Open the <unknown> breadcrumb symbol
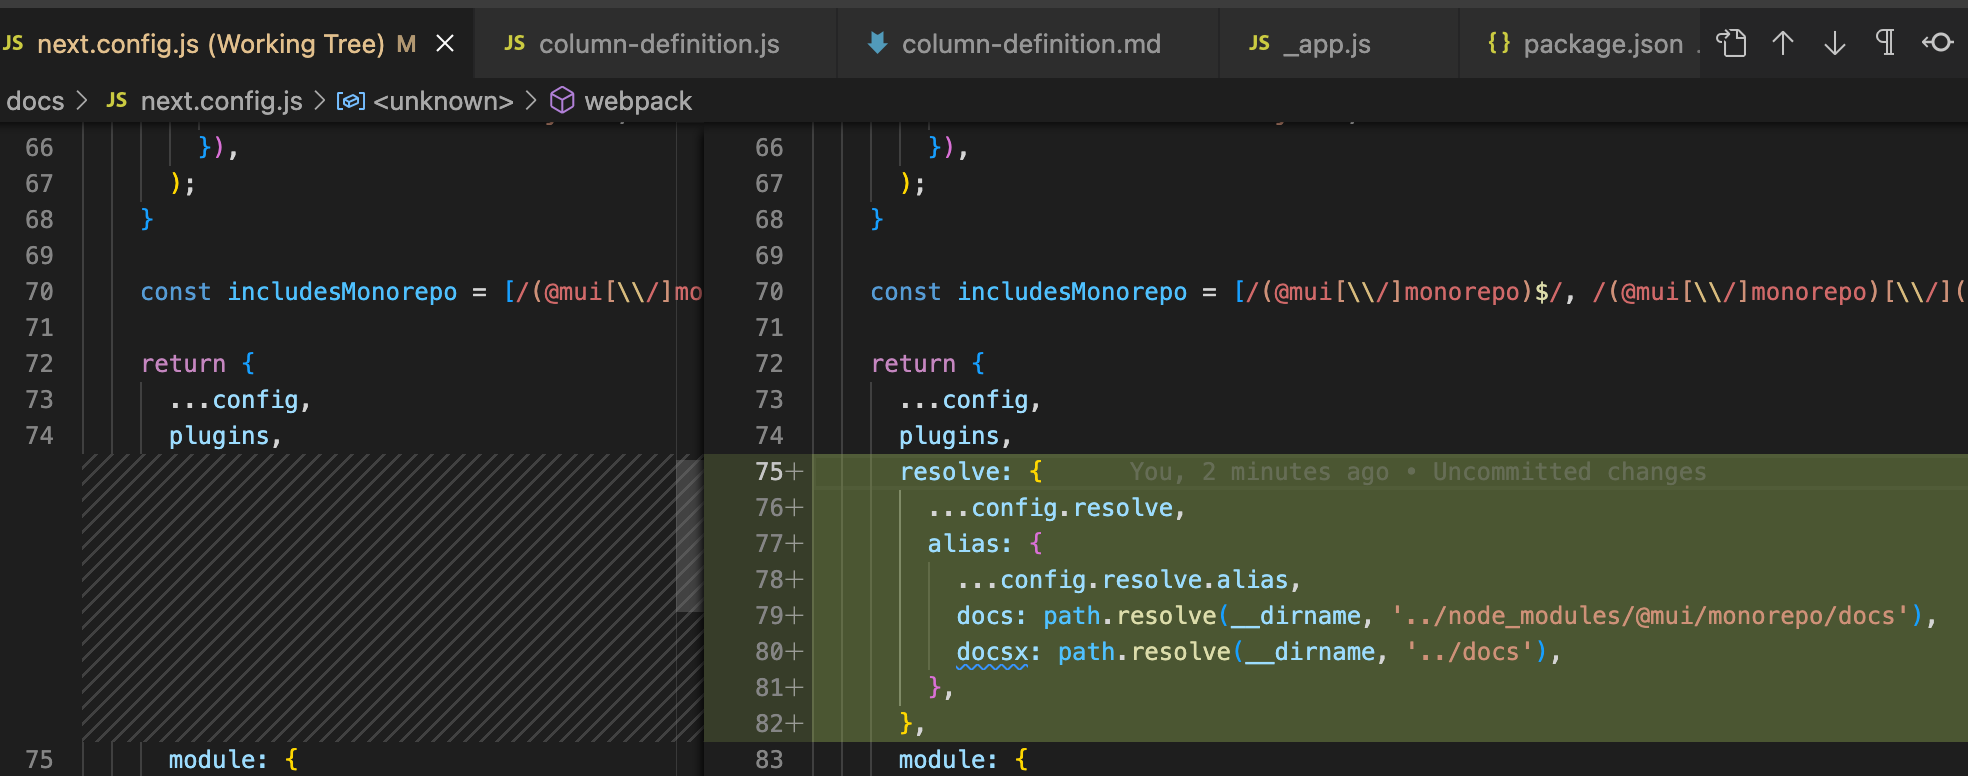The height and width of the screenshot is (776, 1968). click(x=443, y=101)
